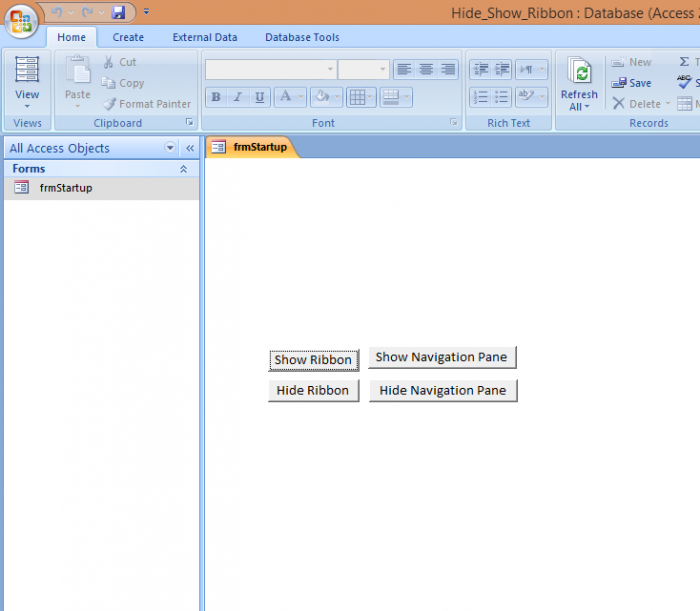The image size is (700, 611).
Task: Click the Align Text Left icon
Action: 403,69
